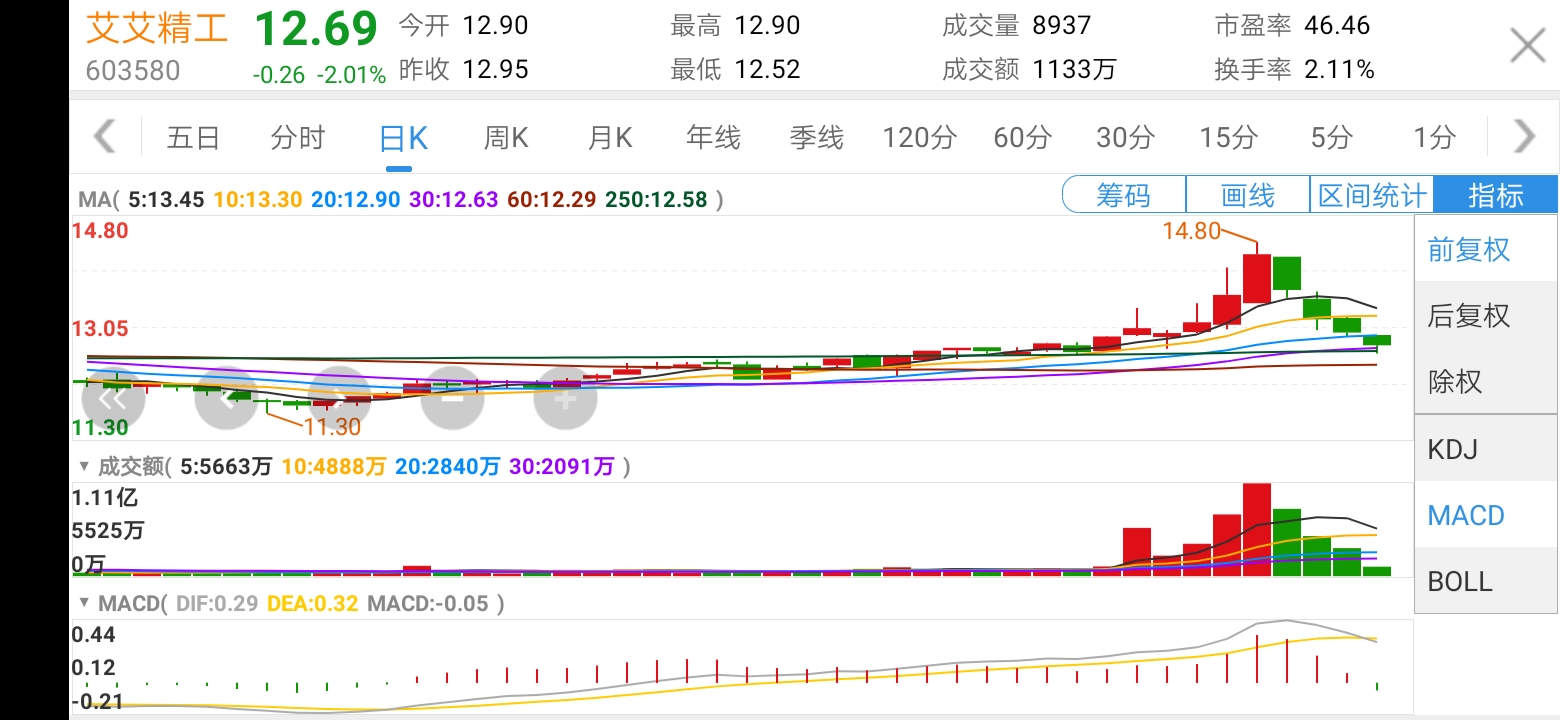This screenshot has width=1560, height=720.
Task: Choose 后复权 adjustment option
Action: [x=1486, y=315]
